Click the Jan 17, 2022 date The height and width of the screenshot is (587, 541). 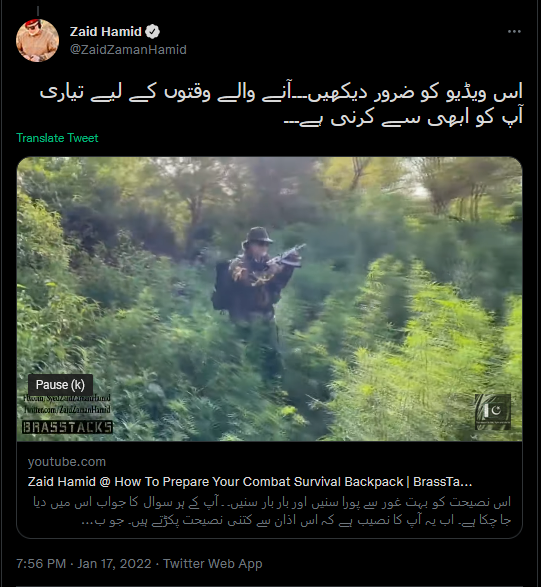coord(114,564)
